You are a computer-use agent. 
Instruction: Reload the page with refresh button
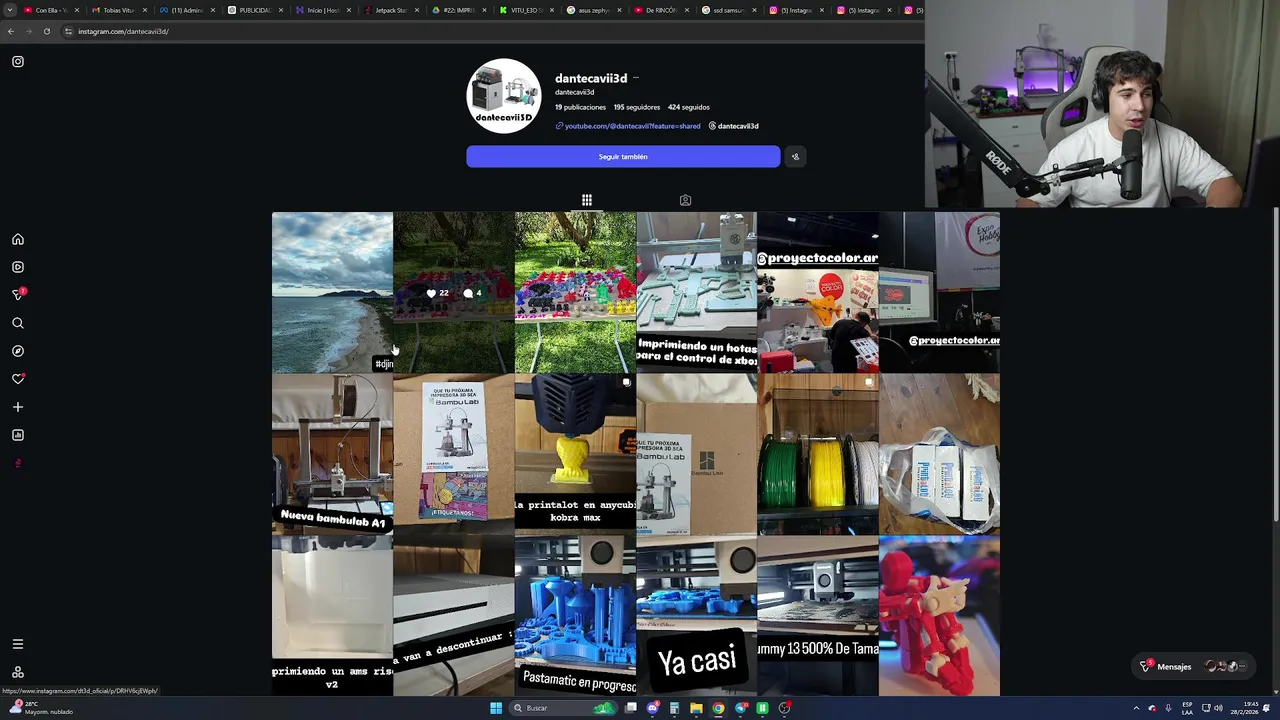tap(47, 31)
